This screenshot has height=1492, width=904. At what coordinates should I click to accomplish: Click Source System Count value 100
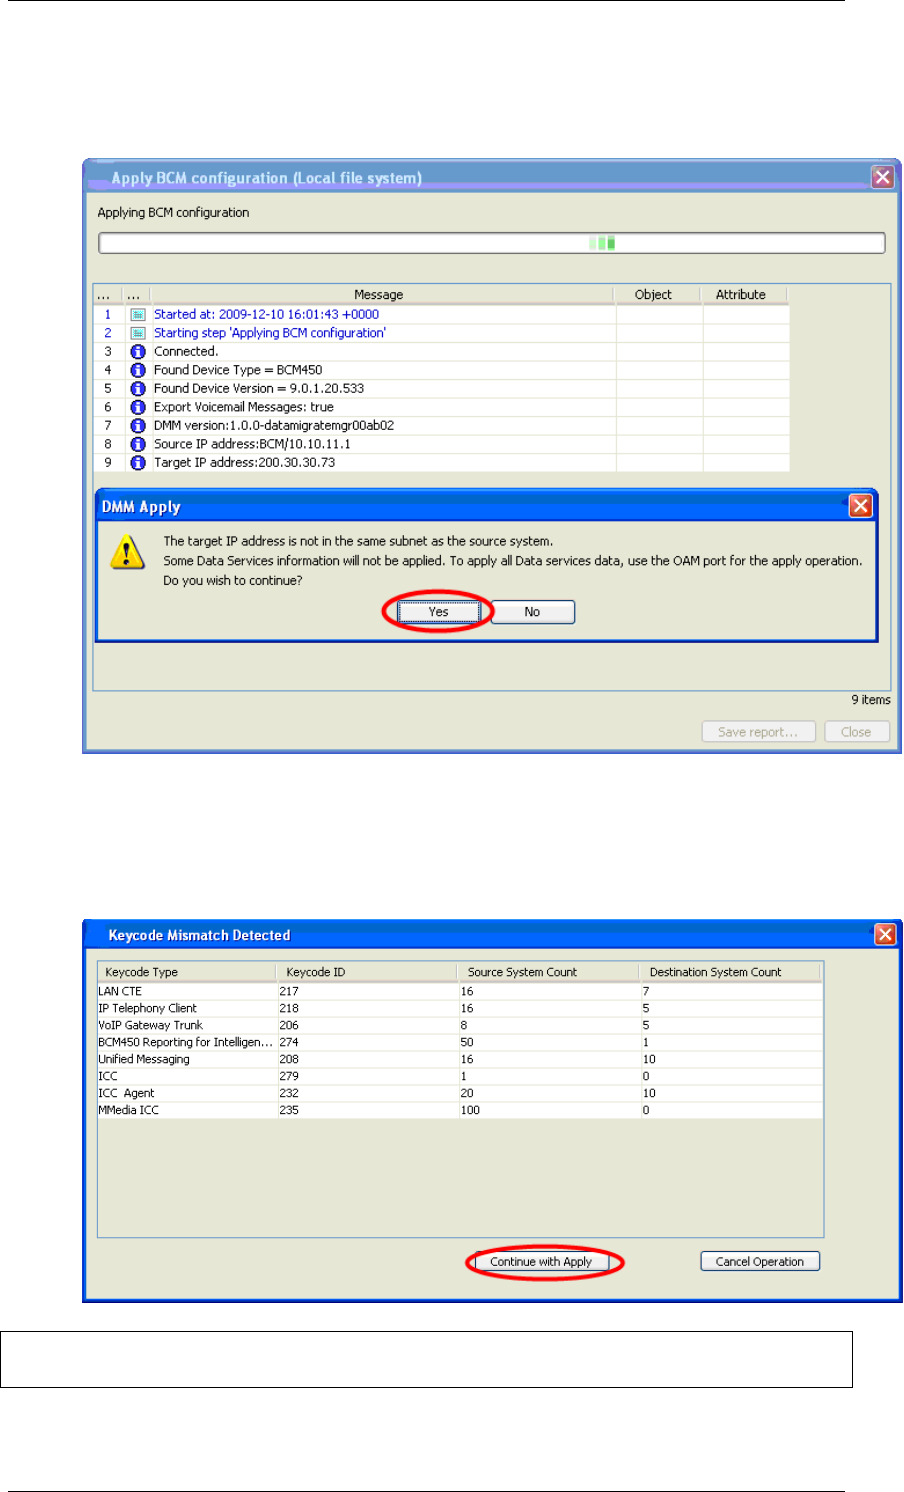pos(470,1110)
